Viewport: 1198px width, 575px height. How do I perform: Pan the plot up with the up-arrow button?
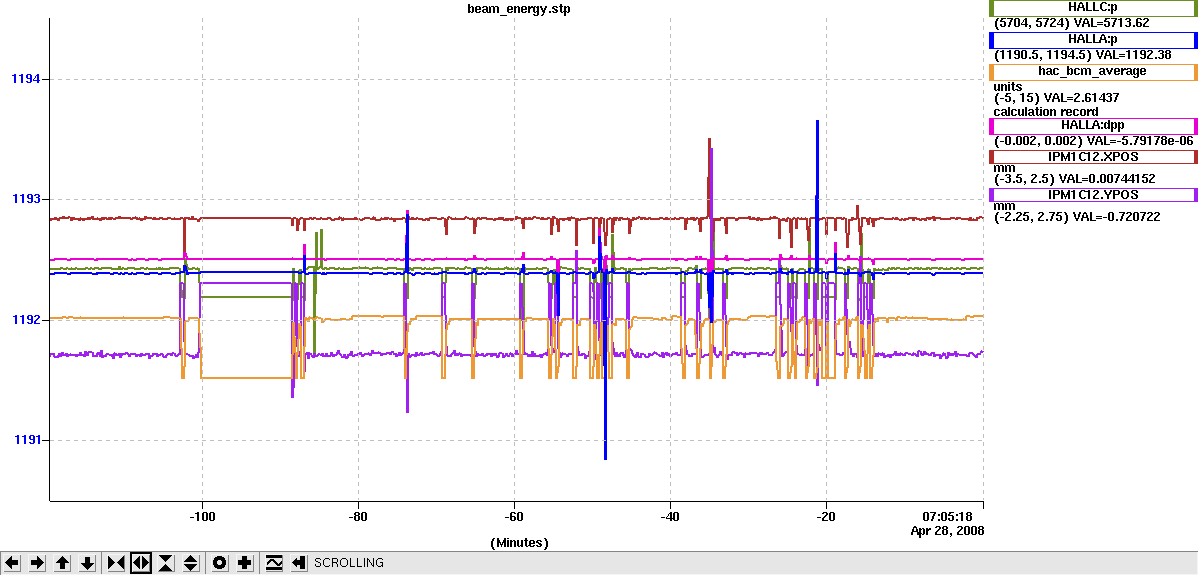63,563
